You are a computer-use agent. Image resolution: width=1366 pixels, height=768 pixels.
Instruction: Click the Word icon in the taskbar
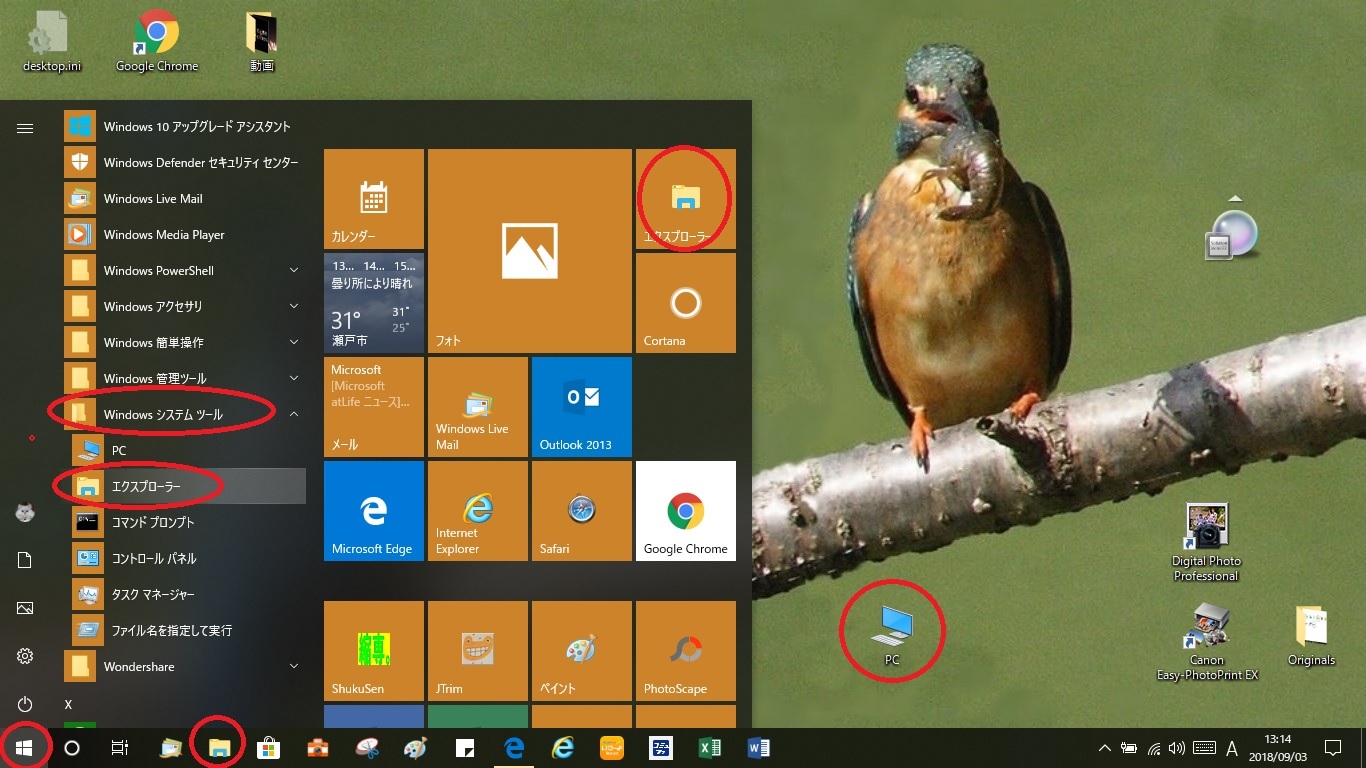tap(759, 748)
